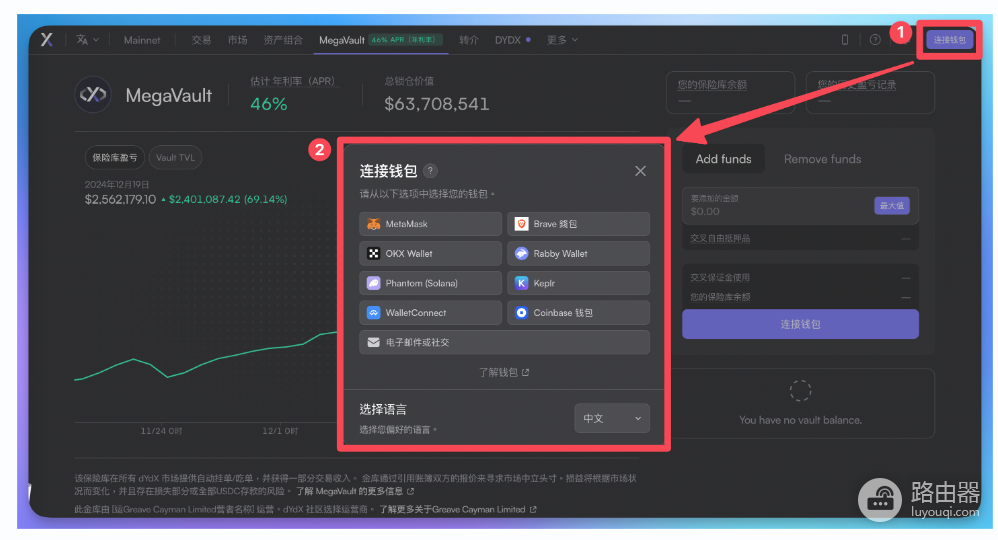Open the help question-mark icon in header
998x540 pixels.
click(x=875, y=40)
